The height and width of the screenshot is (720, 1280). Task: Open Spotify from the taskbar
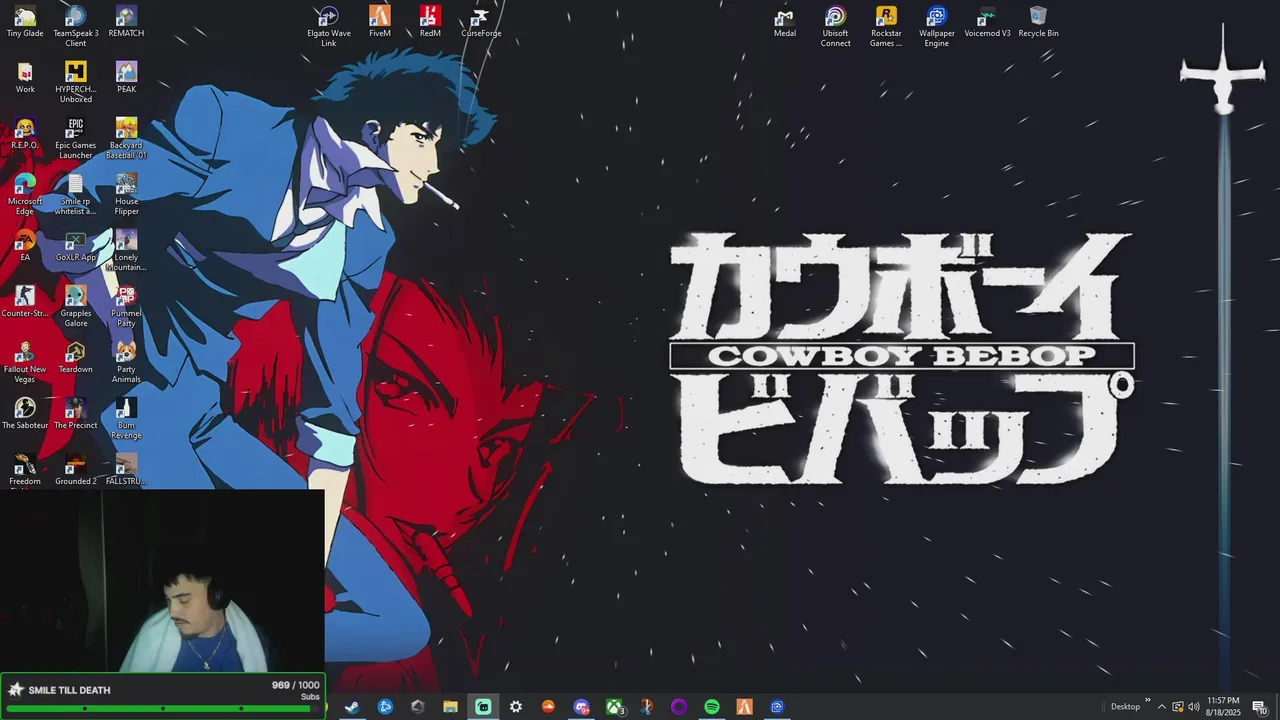[x=712, y=707]
